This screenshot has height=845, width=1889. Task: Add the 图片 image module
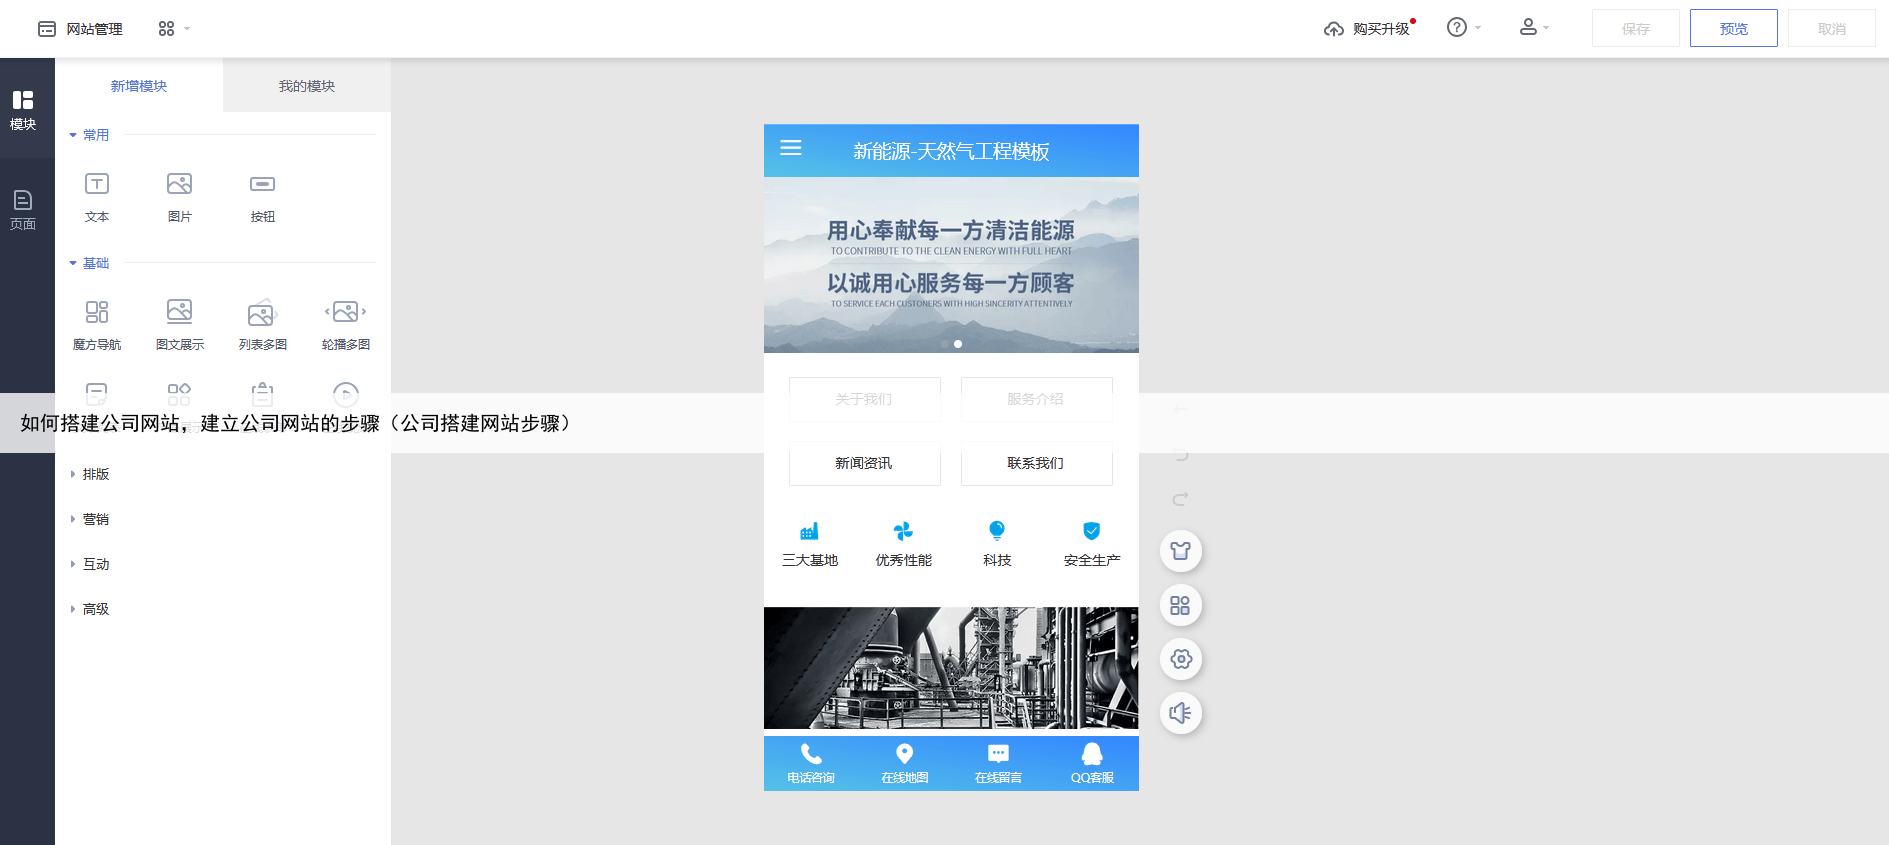click(x=180, y=185)
